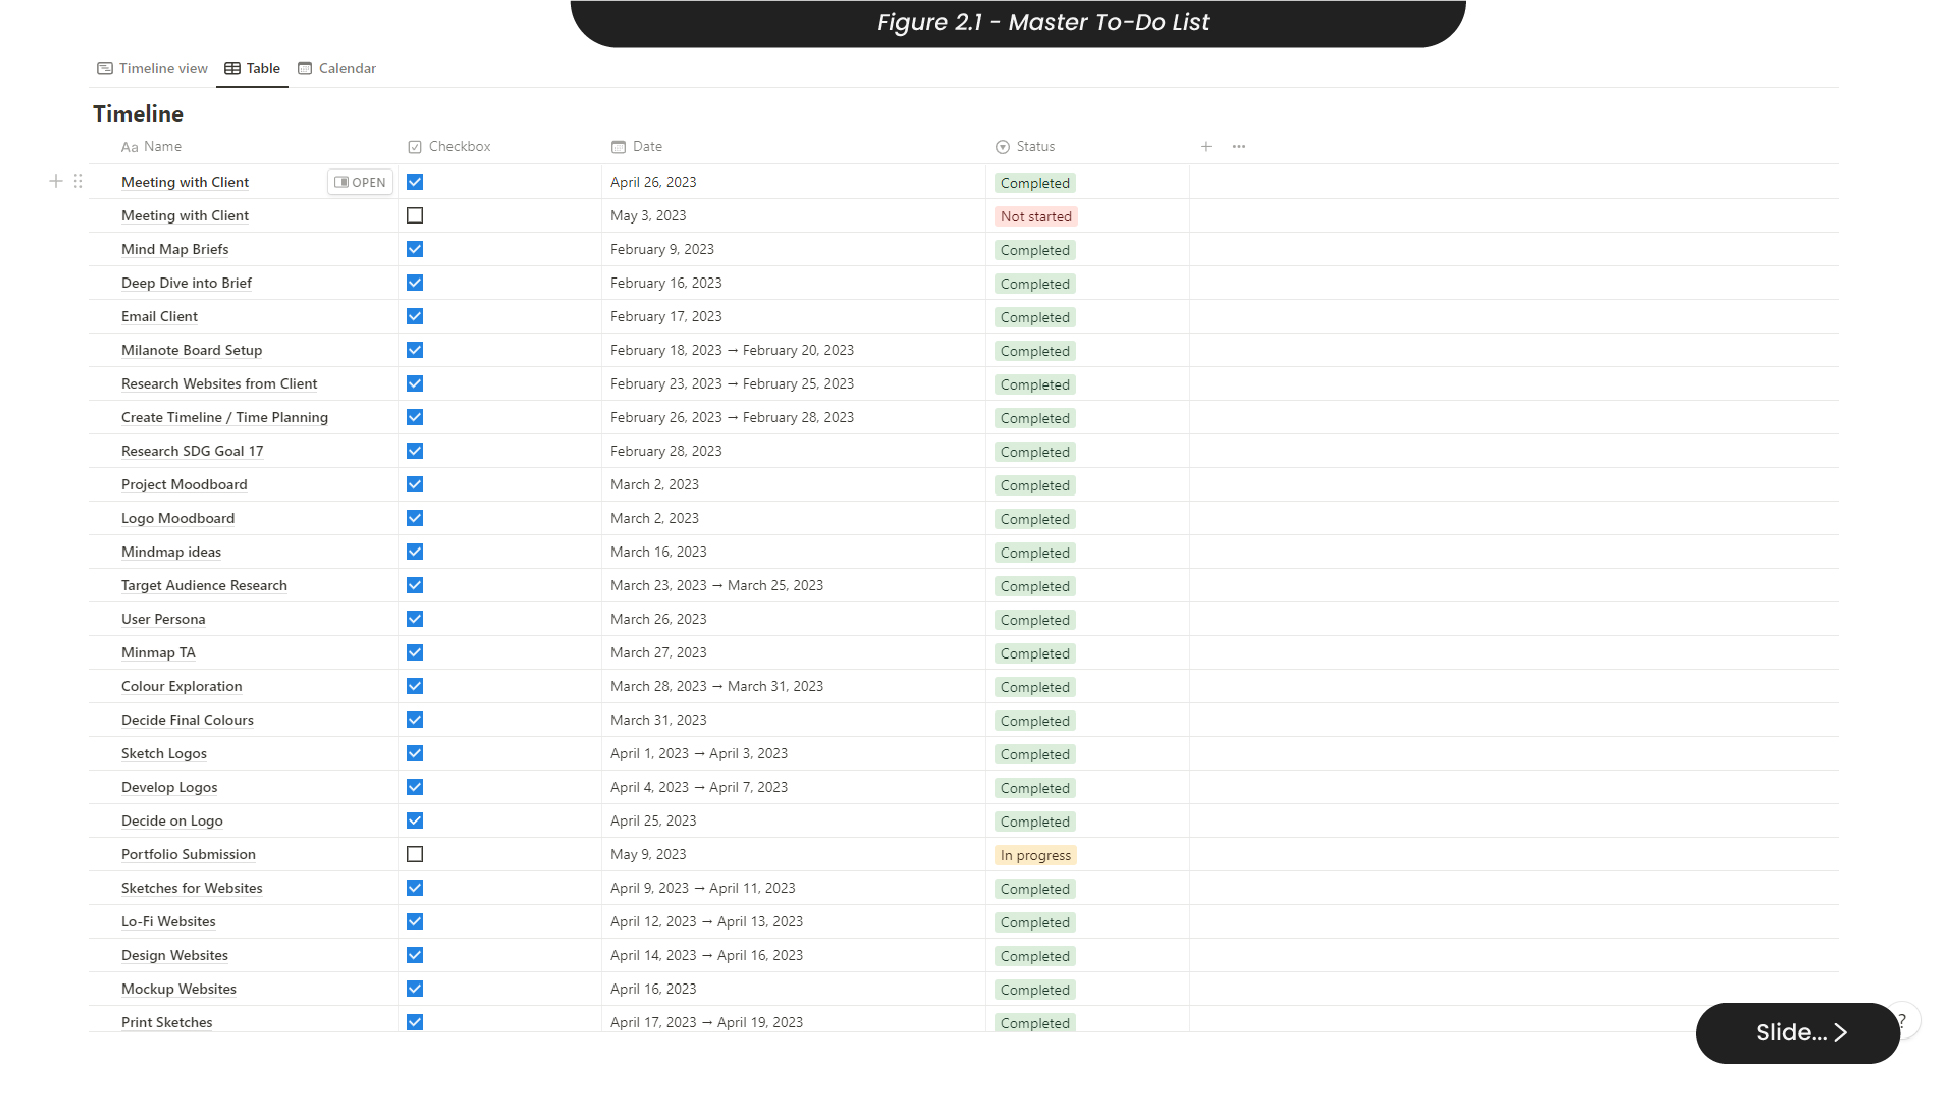The image size is (1934, 1098).
Task: Click the date range March 23 to March 25
Action: [x=717, y=585]
